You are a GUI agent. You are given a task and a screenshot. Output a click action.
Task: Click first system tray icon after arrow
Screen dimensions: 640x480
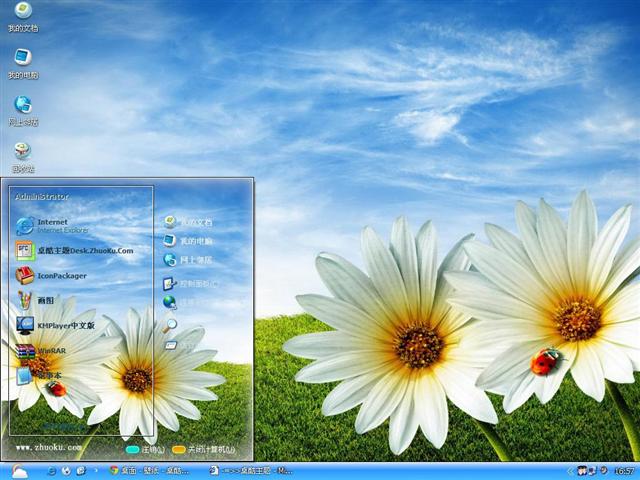pyautogui.click(x=582, y=471)
